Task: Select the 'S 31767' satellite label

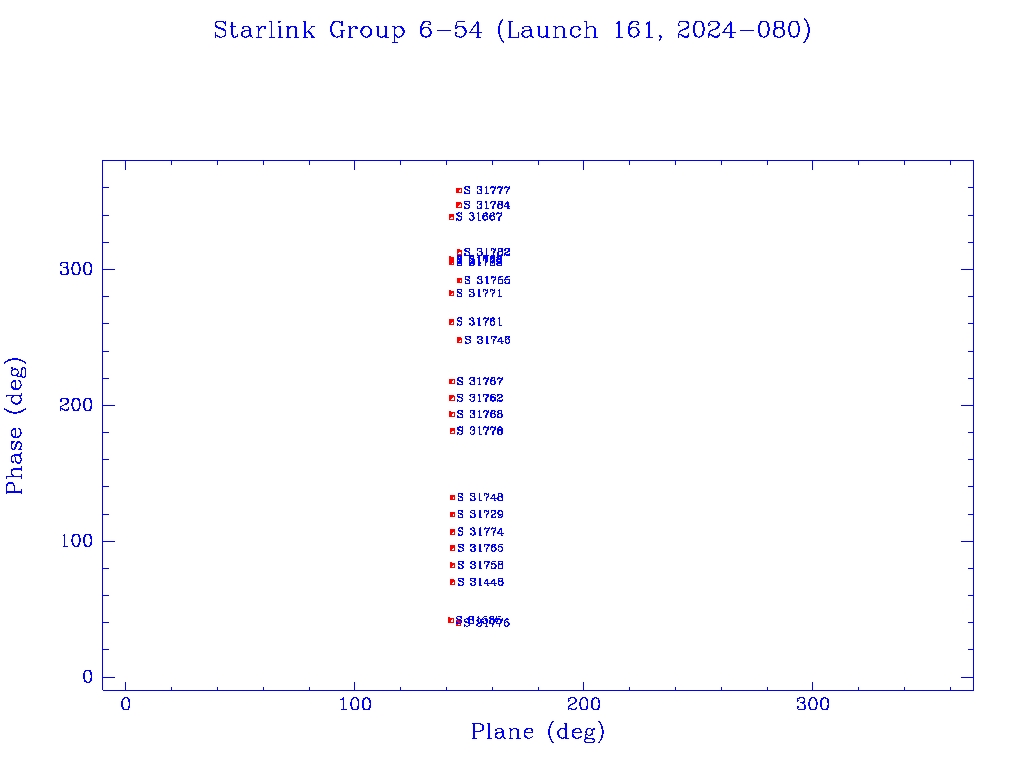Action: coord(479,381)
